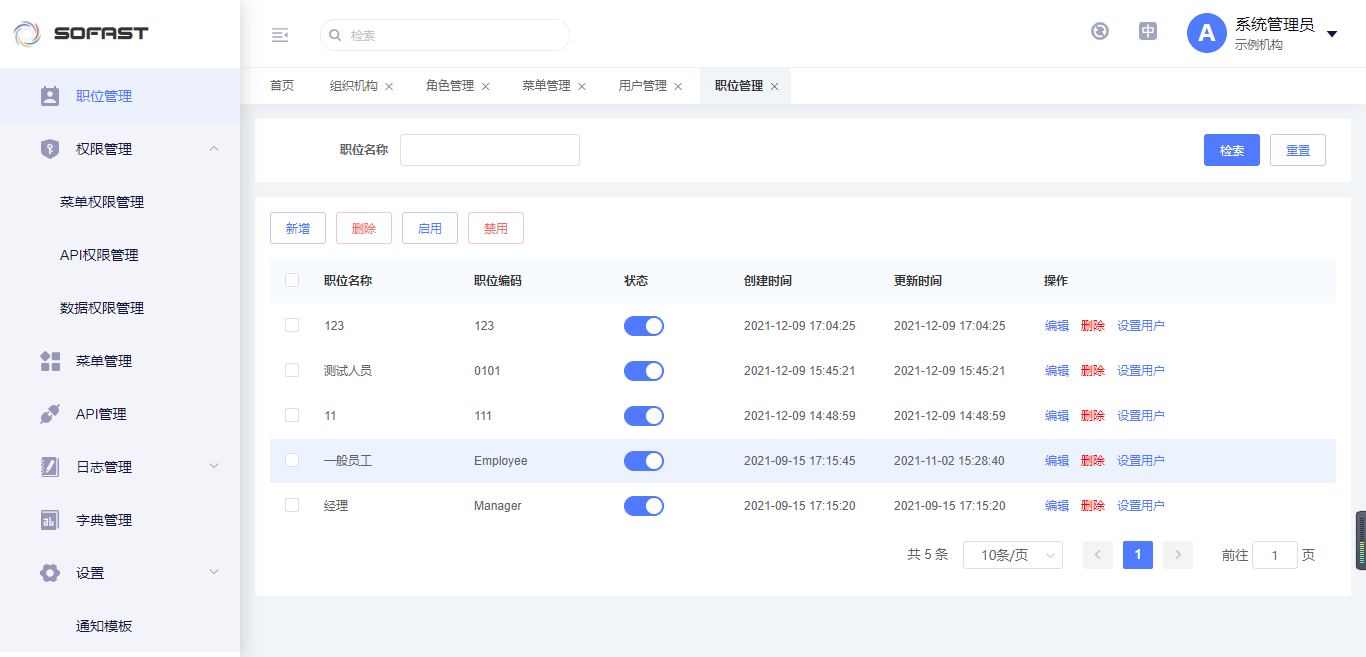
Task: Check the checkbox for 经理 row
Action: (292, 505)
